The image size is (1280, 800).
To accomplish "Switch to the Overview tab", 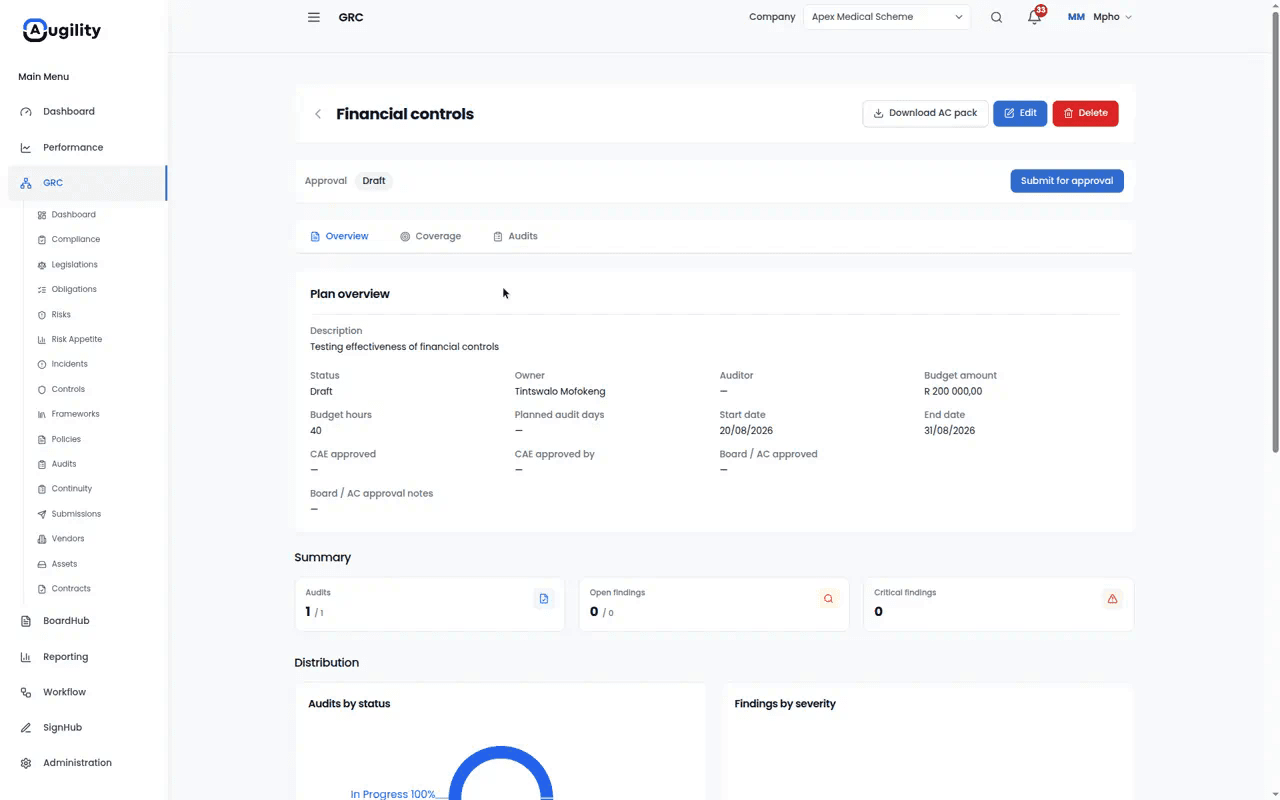I will pos(339,236).
